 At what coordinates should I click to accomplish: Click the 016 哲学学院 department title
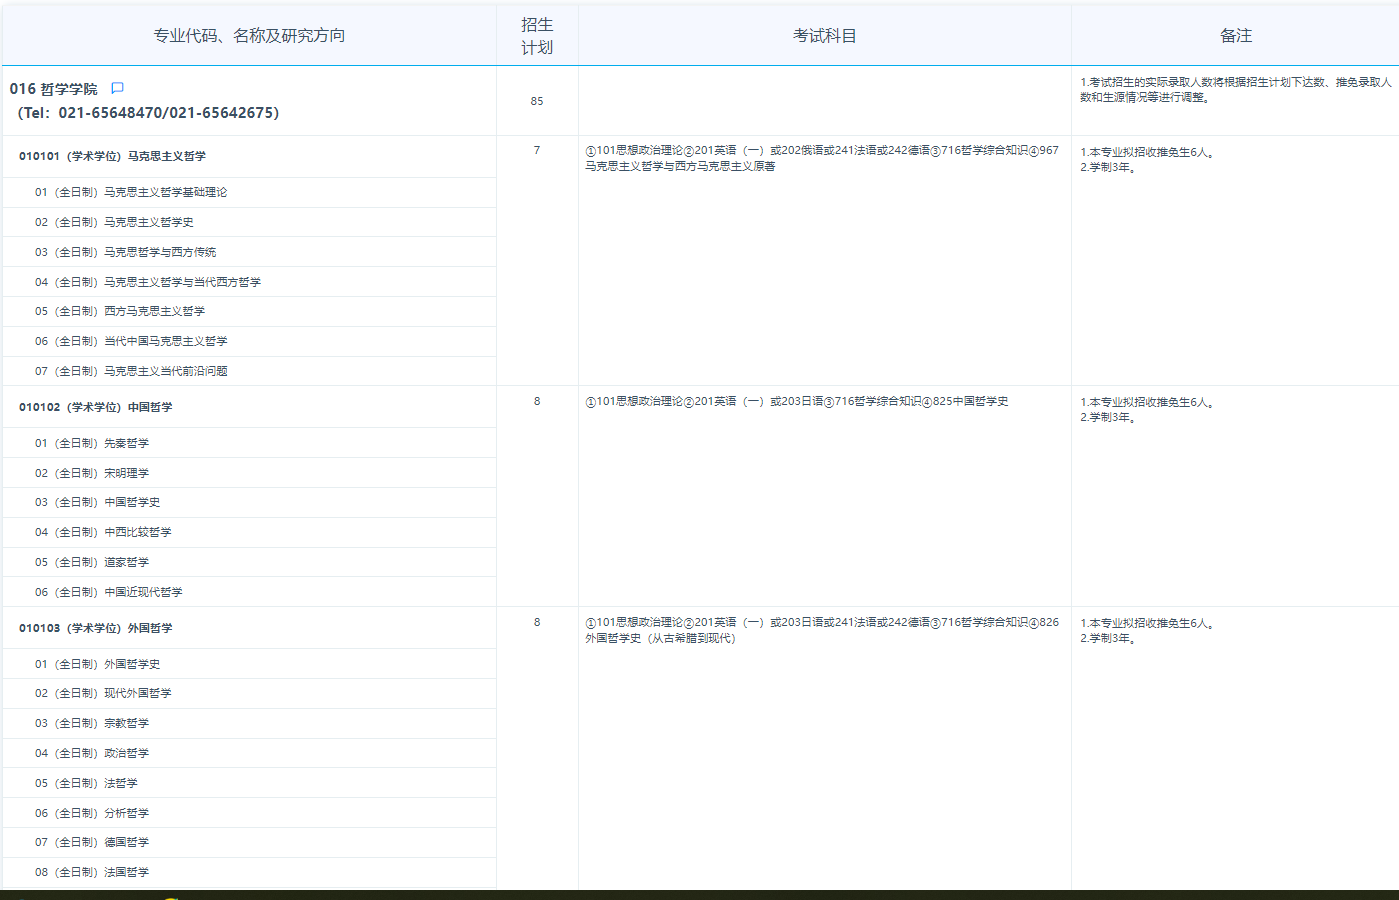pos(54,89)
